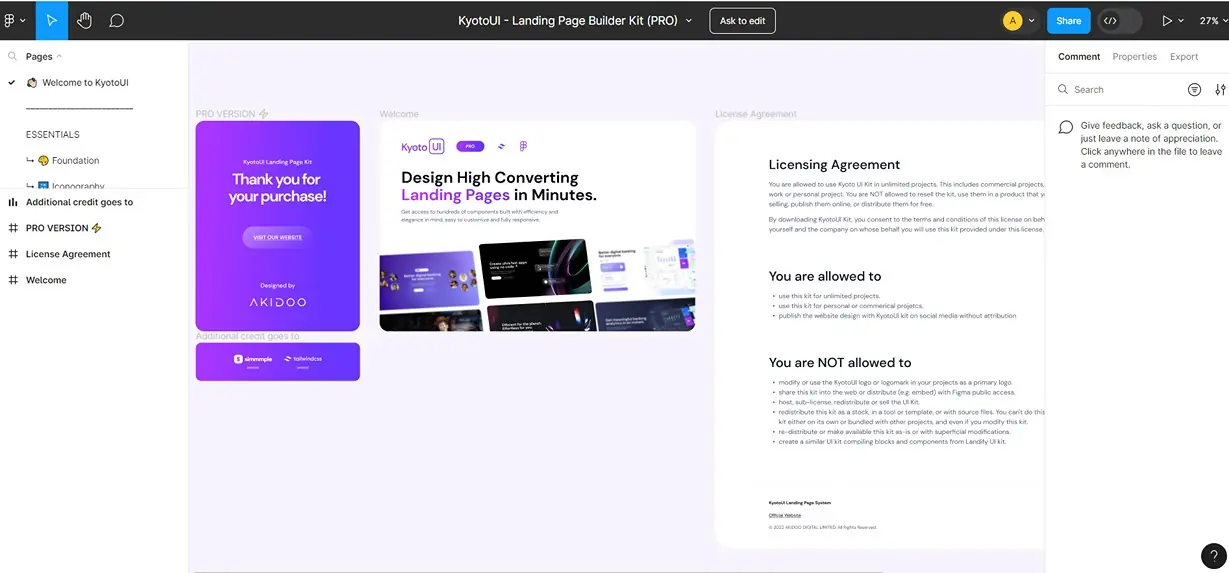The image size is (1229, 573).
Task: Open the comment sort settings icon
Action: (1220, 89)
